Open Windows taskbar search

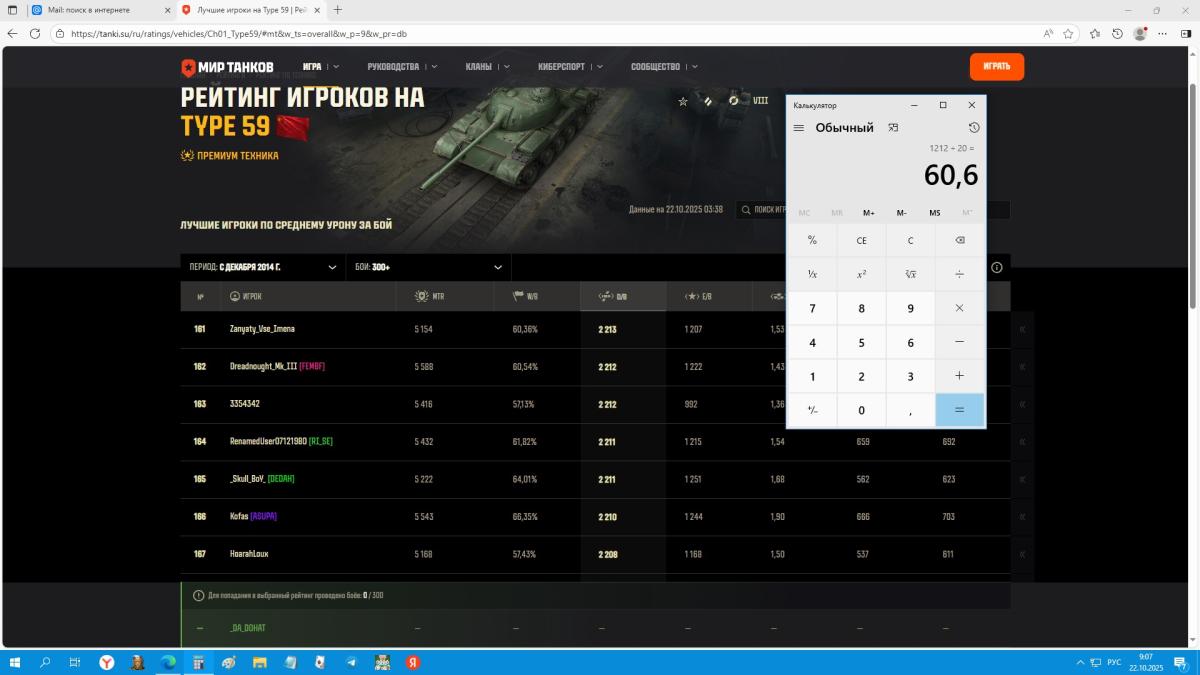point(45,662)
